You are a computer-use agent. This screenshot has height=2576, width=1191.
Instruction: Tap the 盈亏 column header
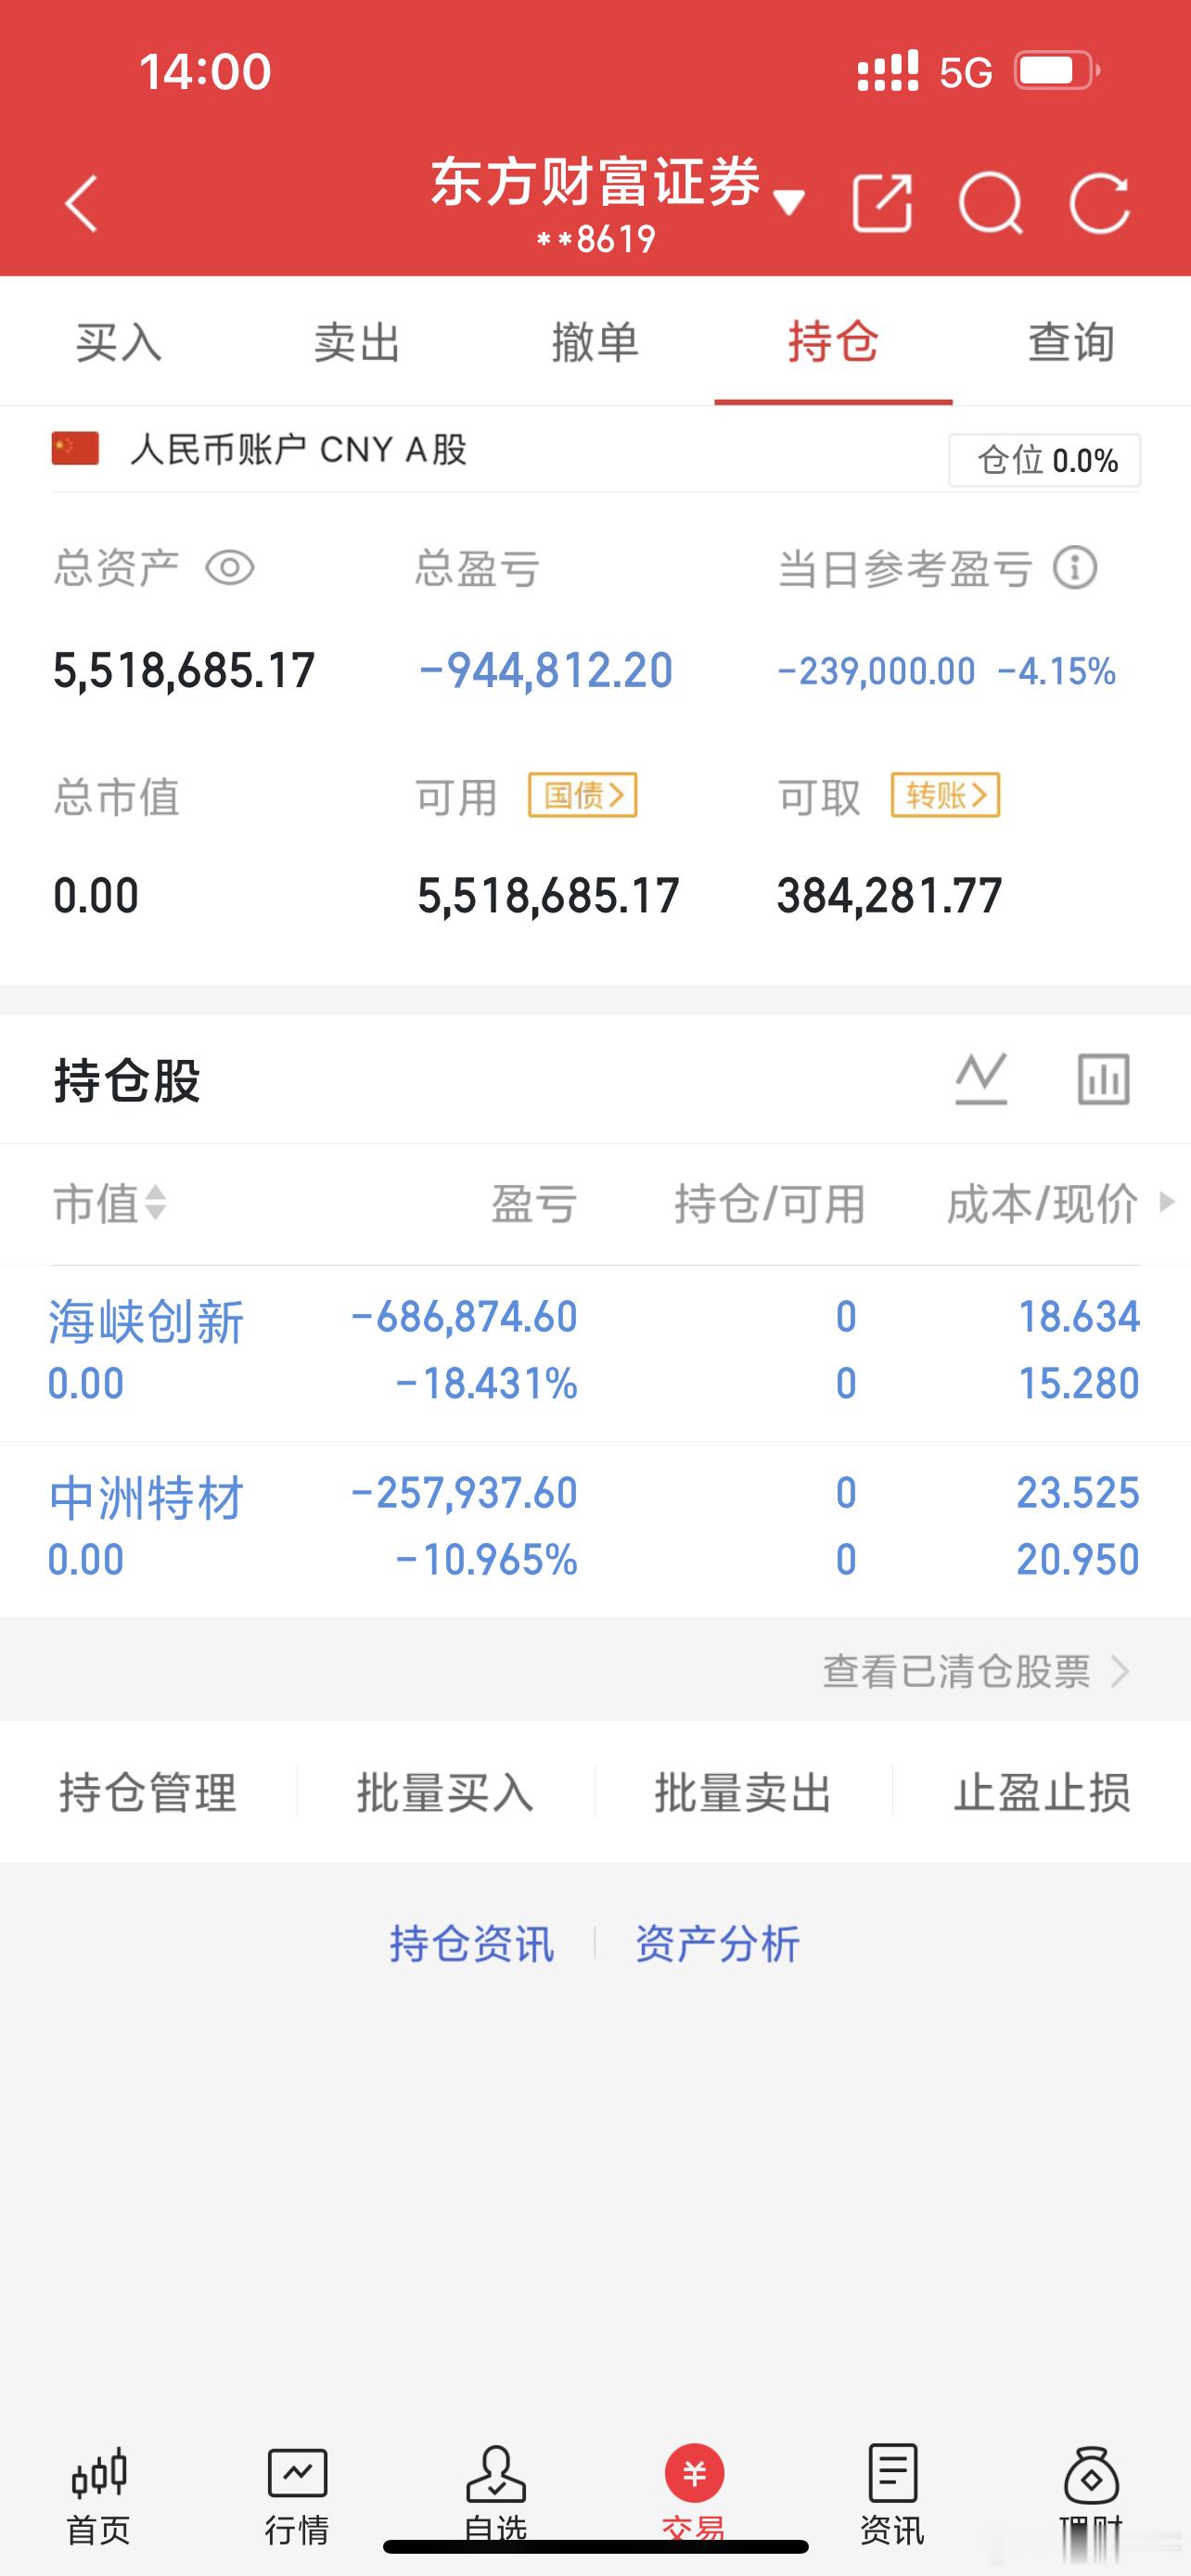[534, 1203]
